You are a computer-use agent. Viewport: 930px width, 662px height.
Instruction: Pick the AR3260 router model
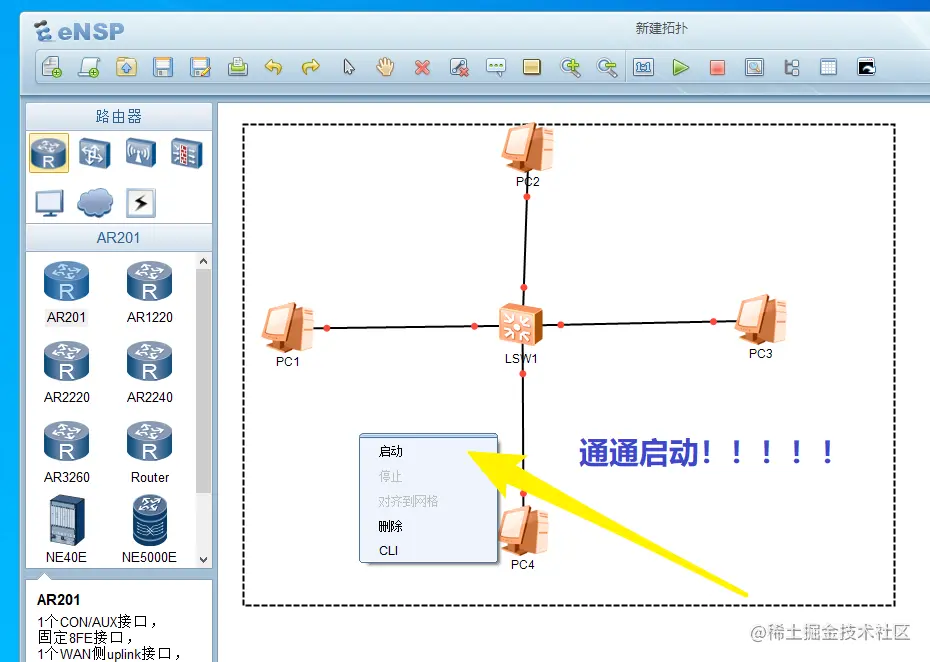(x=66, y=453)
